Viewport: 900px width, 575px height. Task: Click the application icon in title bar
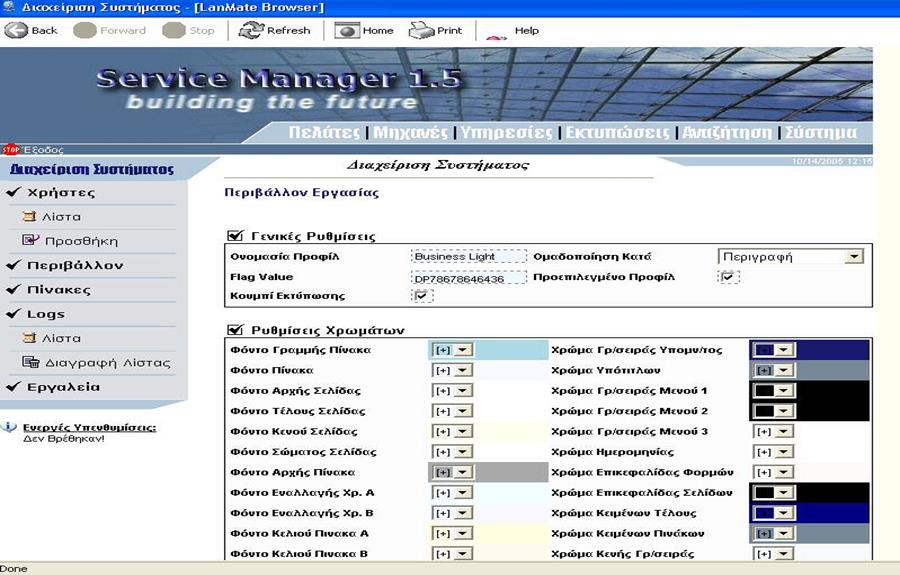pos(8,7)
